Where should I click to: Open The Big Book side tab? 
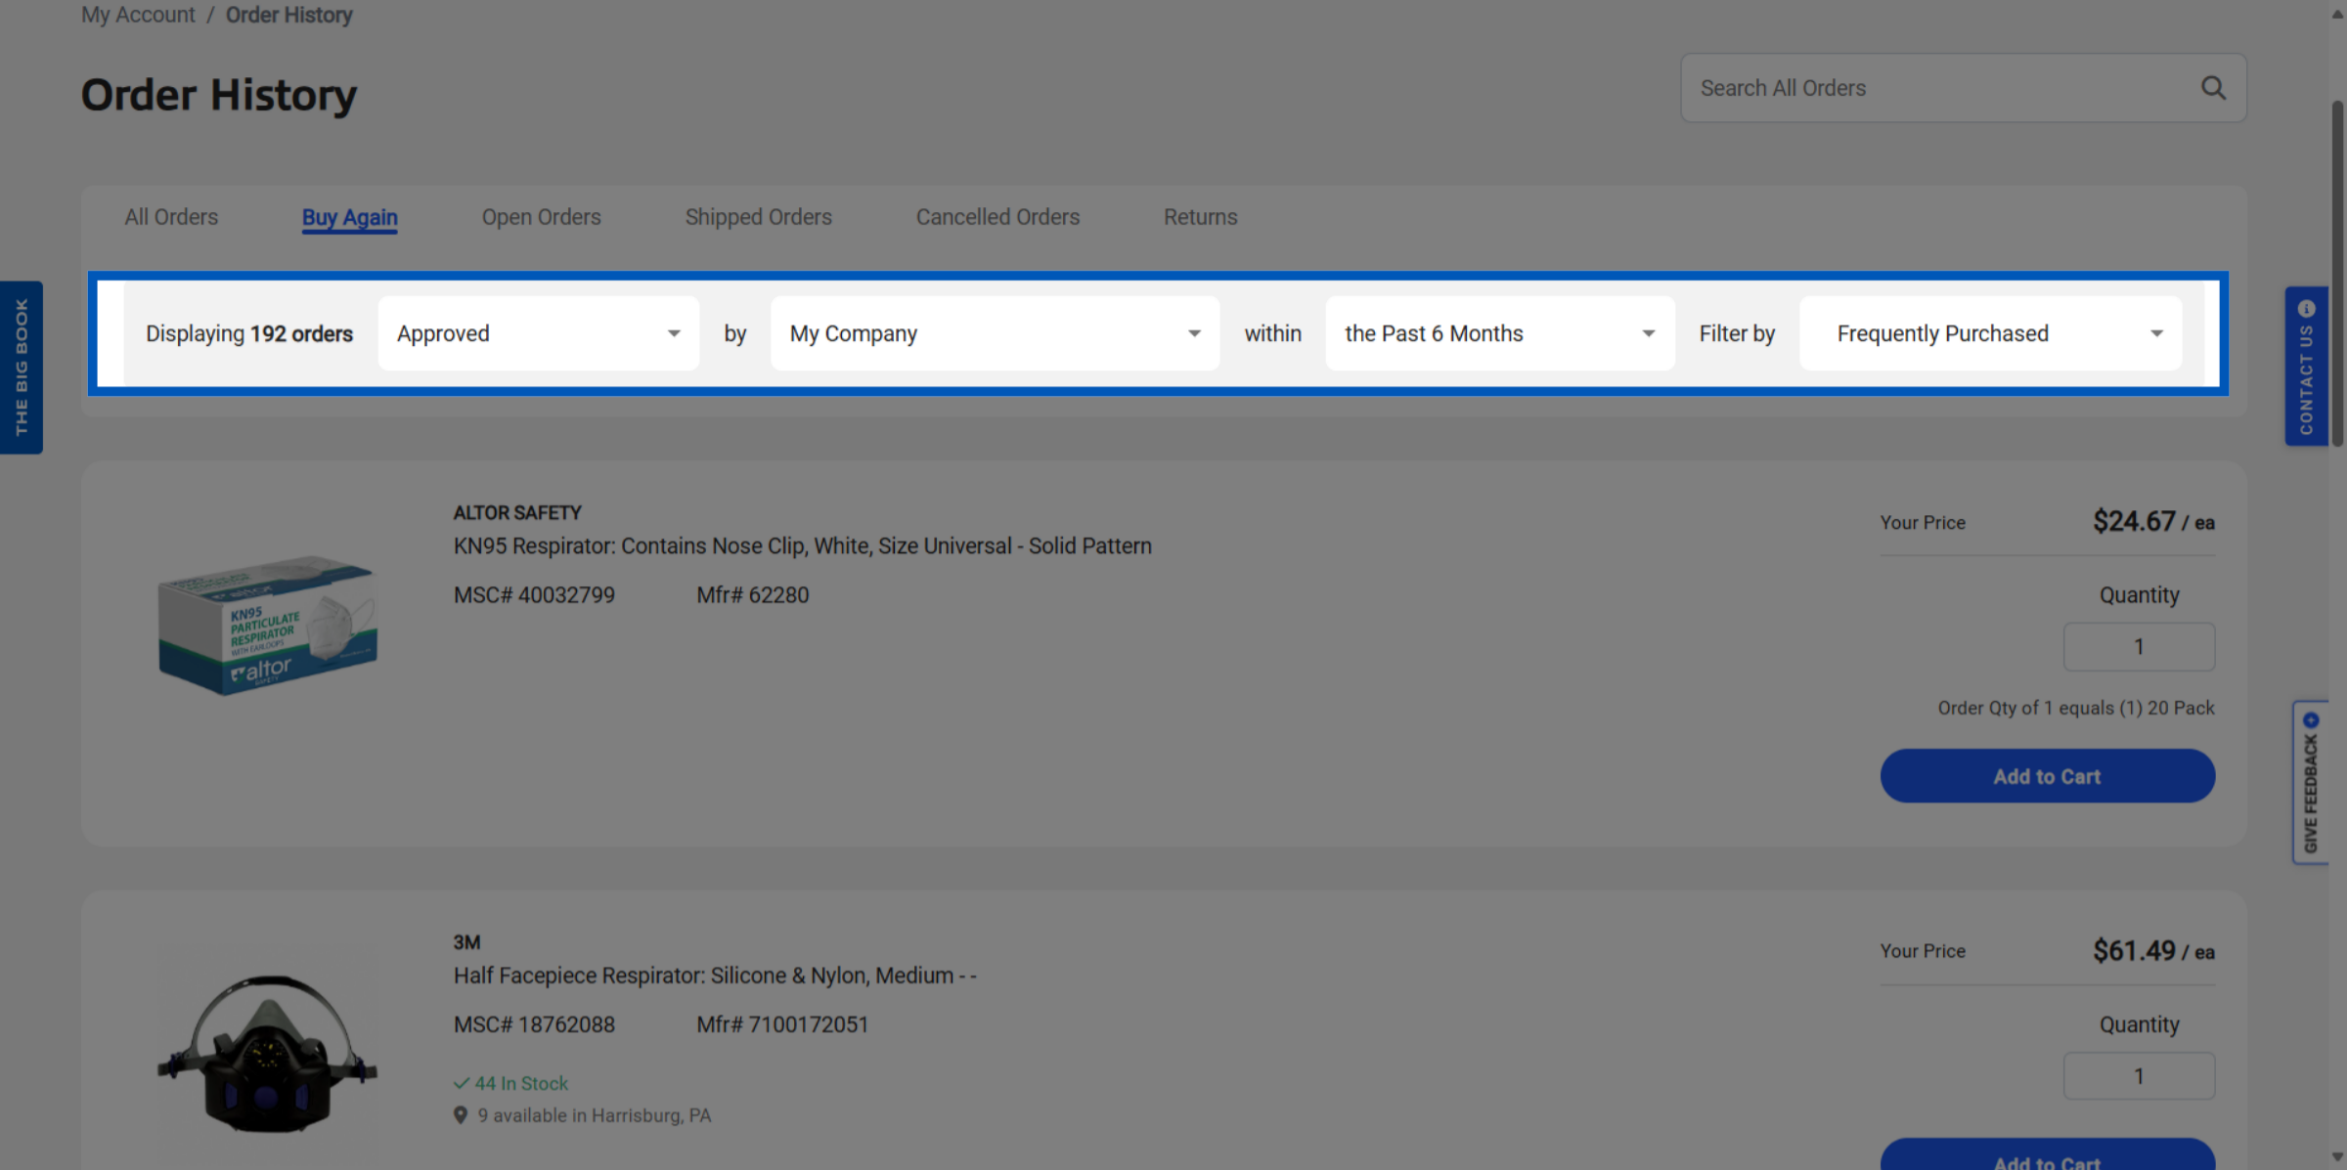click(21, 367)
